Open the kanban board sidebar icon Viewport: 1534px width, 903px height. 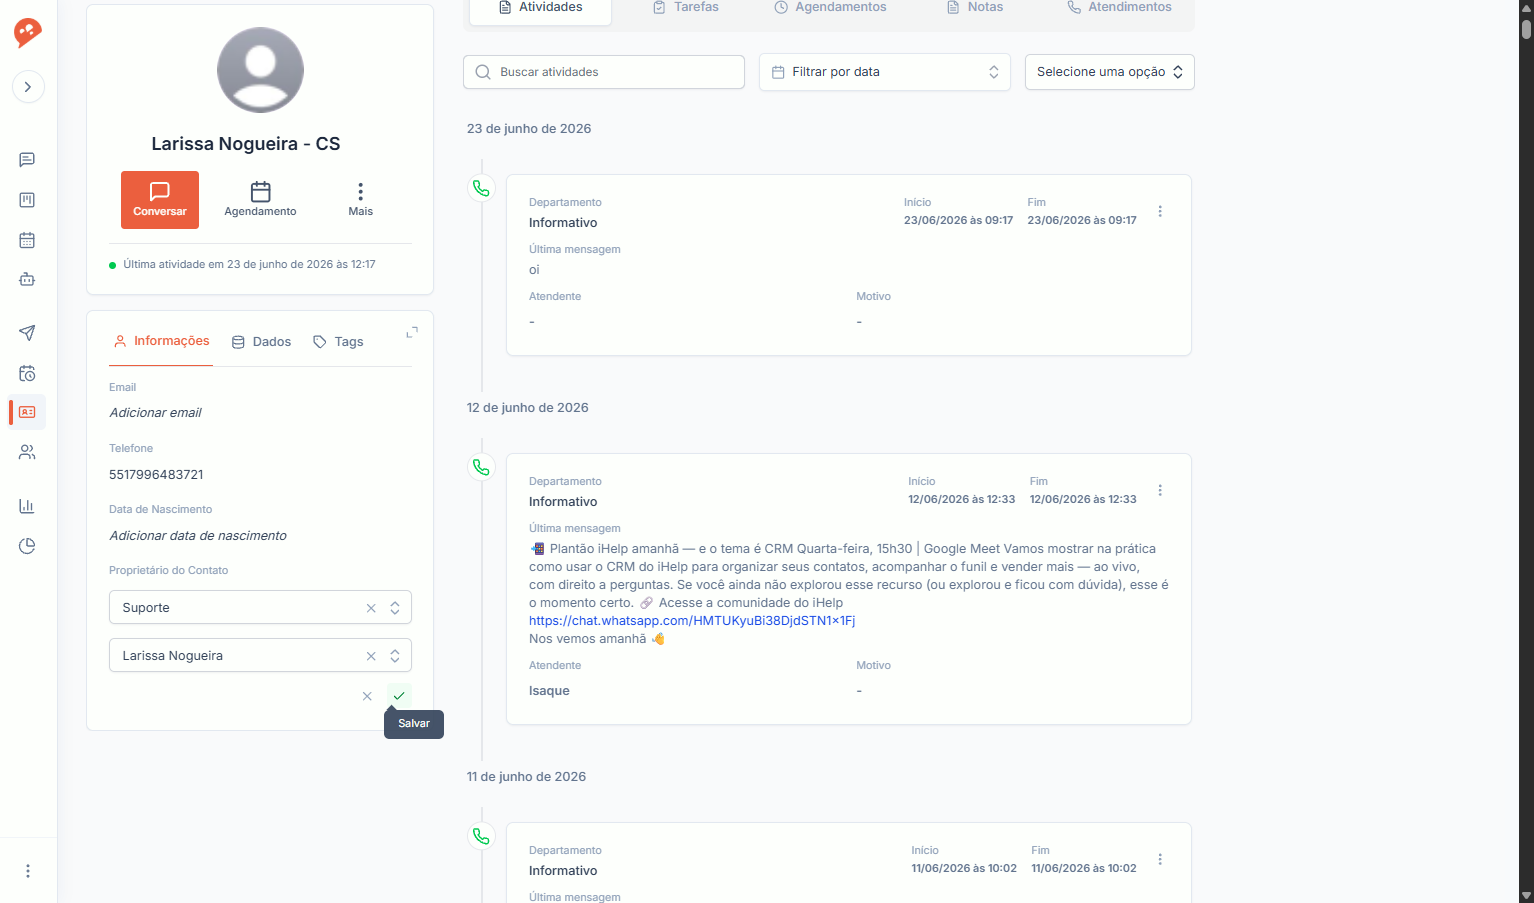[x=27, y=200]
